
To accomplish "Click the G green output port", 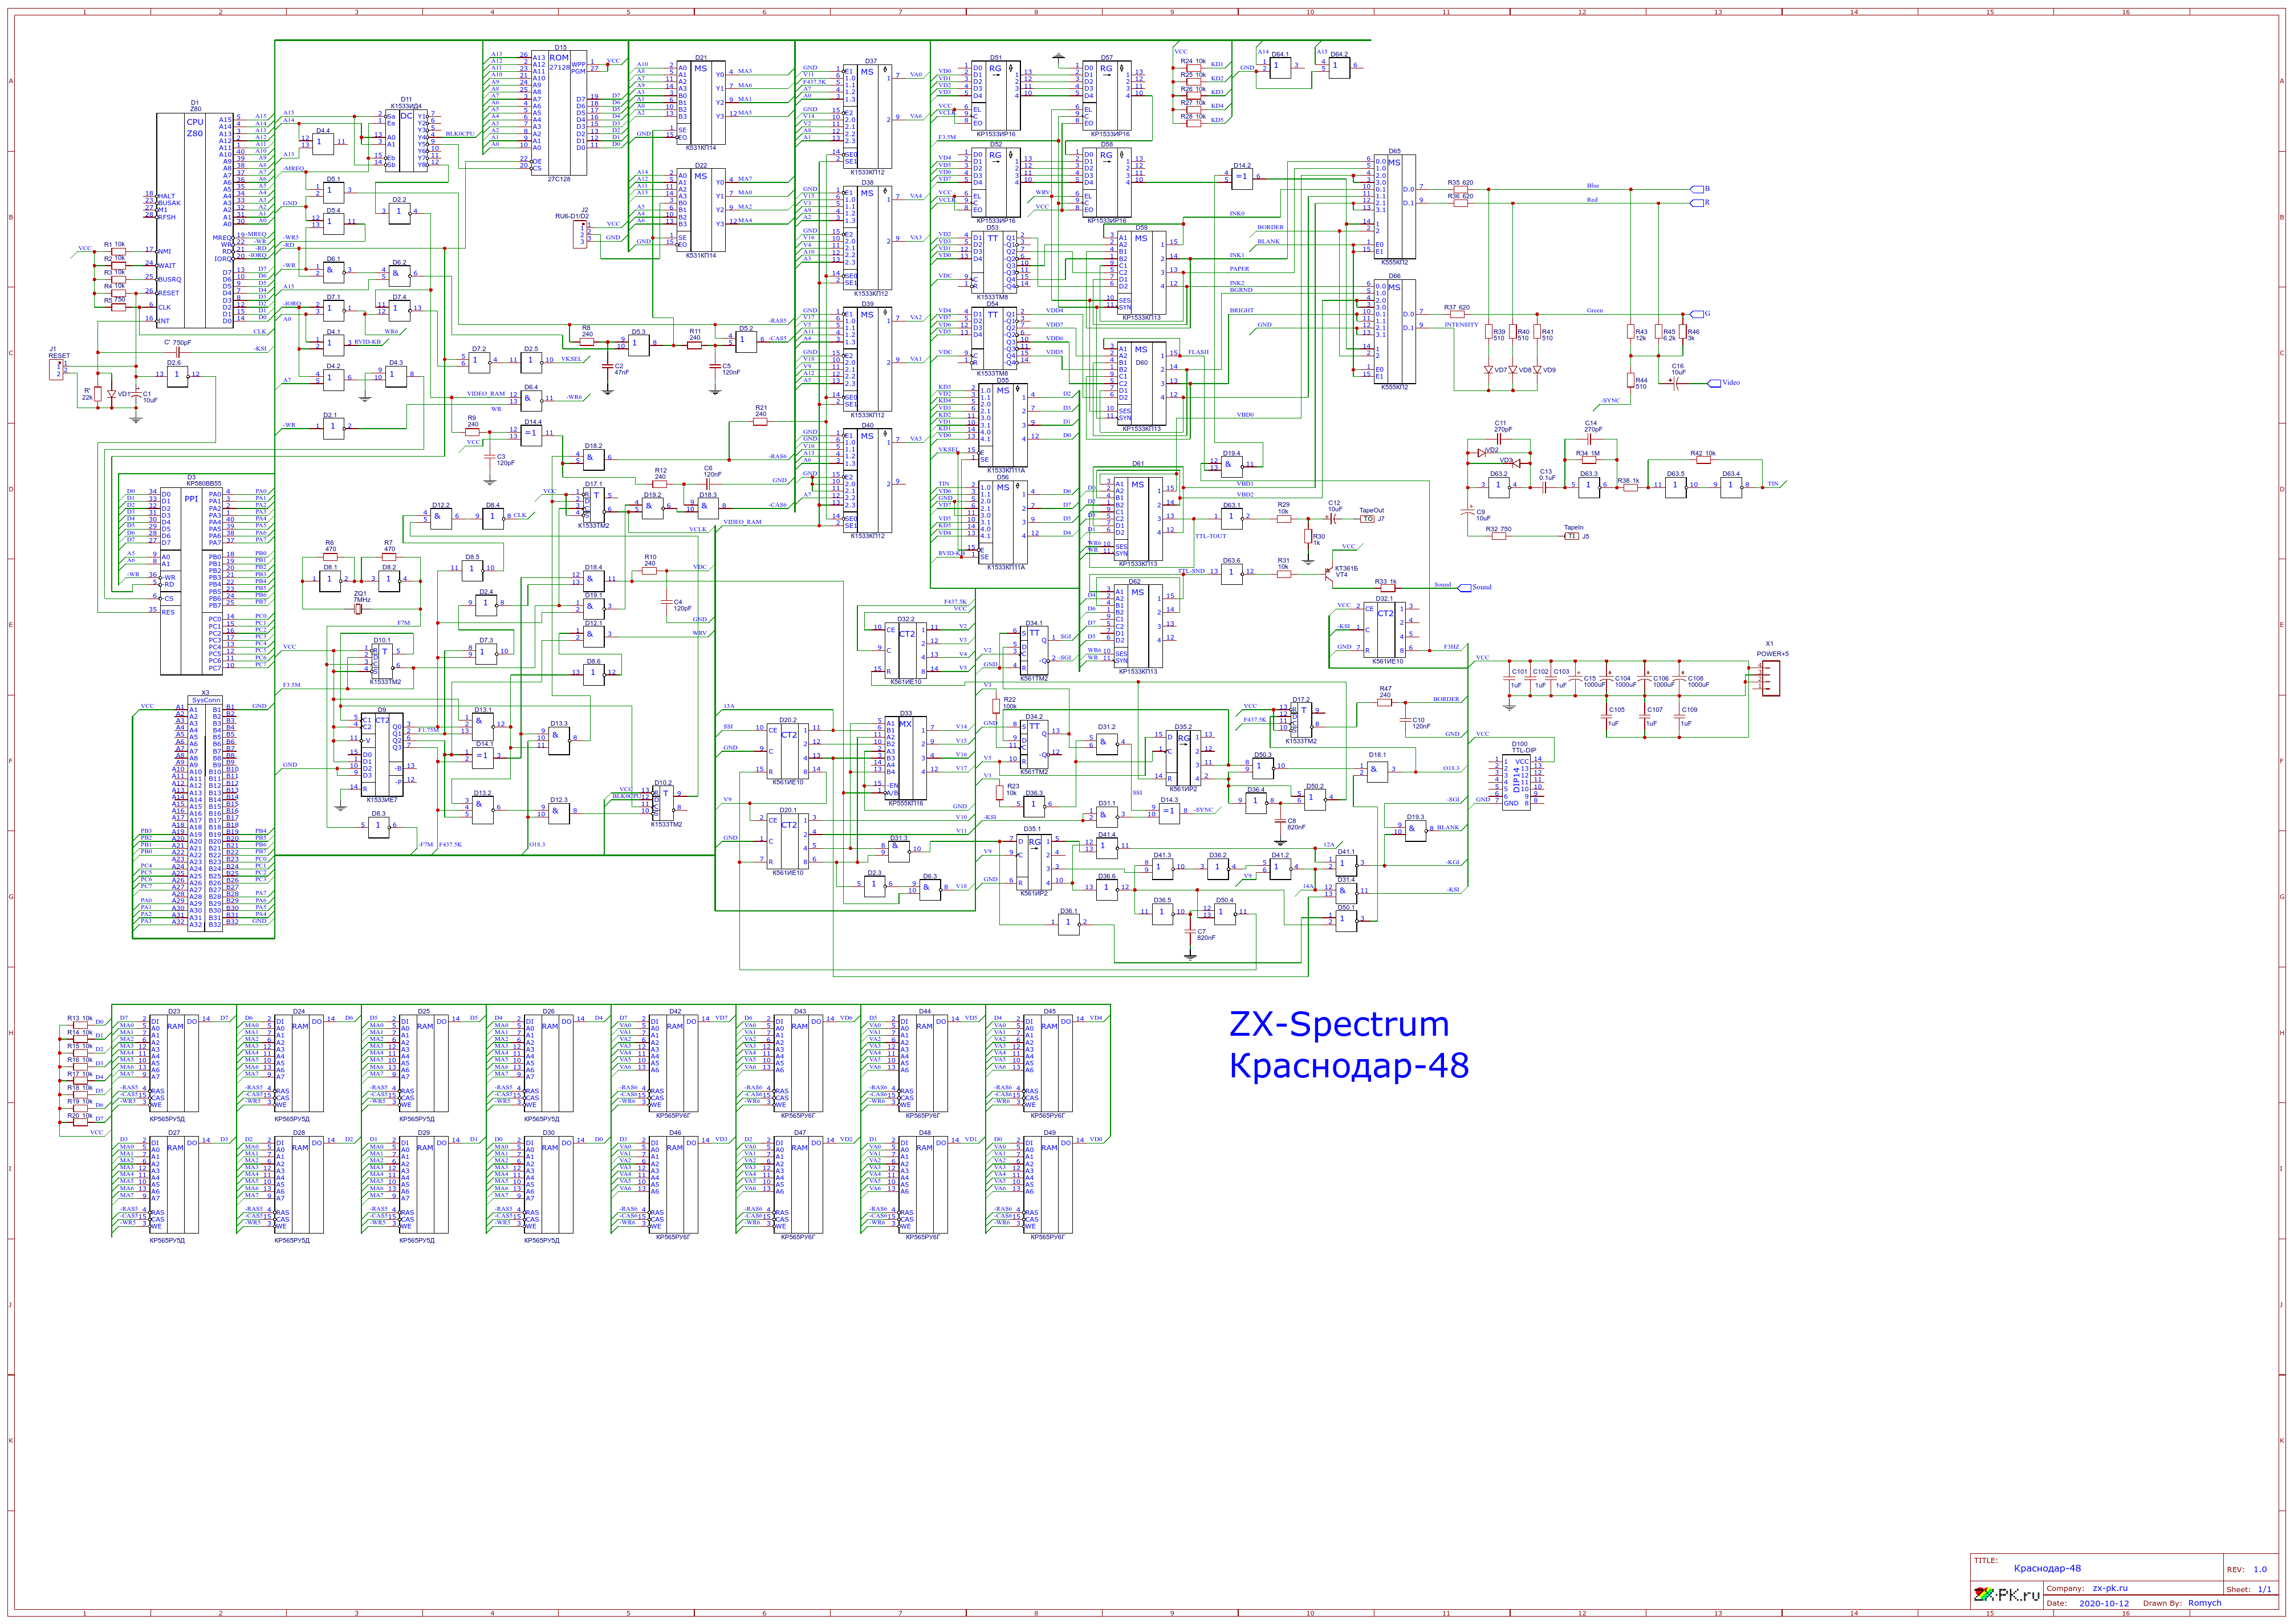I will [x=1697, y=313].
